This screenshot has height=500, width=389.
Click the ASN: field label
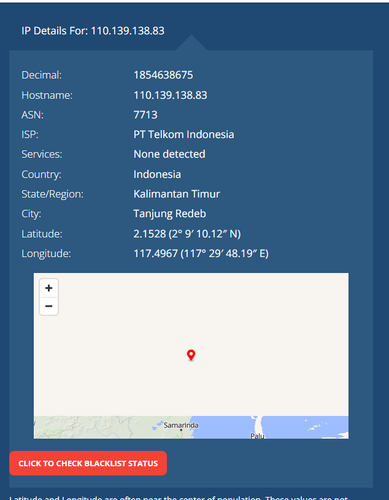(33, 115)
